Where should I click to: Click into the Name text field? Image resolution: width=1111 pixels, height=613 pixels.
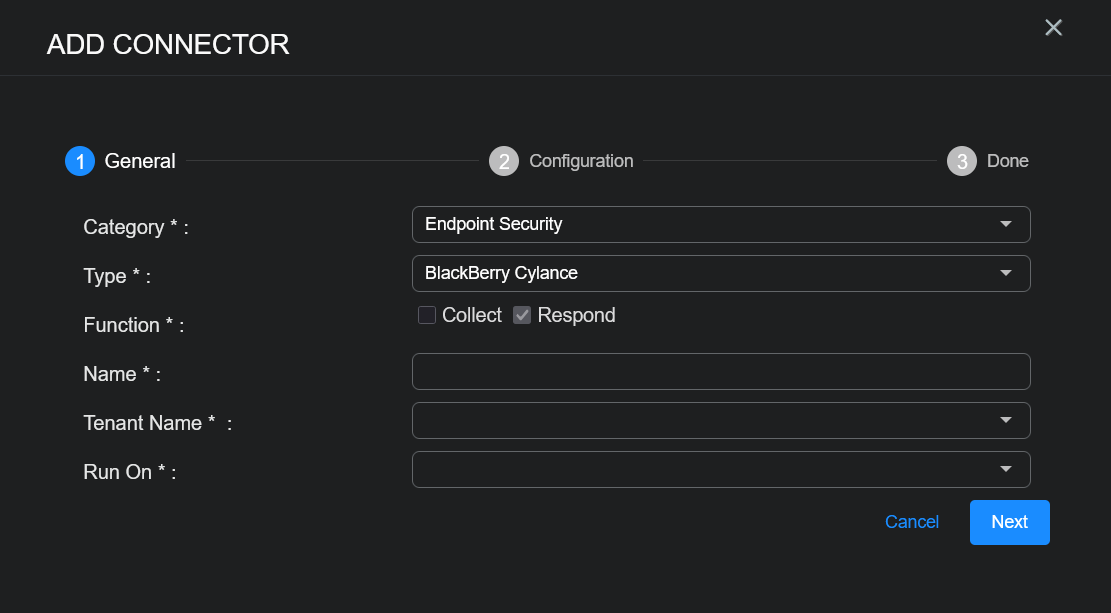(721, 371)
